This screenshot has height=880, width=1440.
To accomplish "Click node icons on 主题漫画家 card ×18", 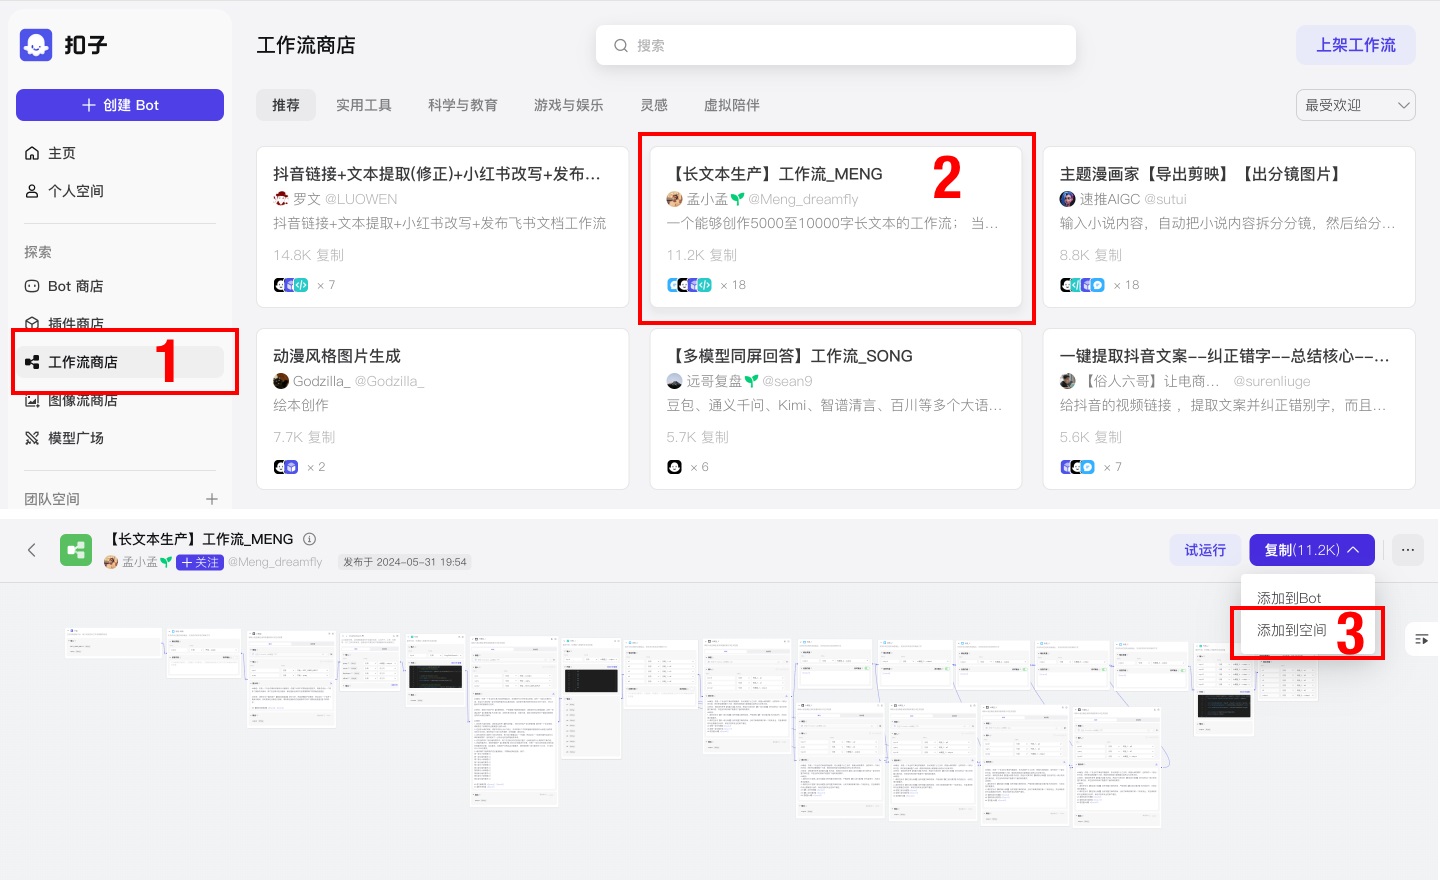I will click(x=1083, y=285).
